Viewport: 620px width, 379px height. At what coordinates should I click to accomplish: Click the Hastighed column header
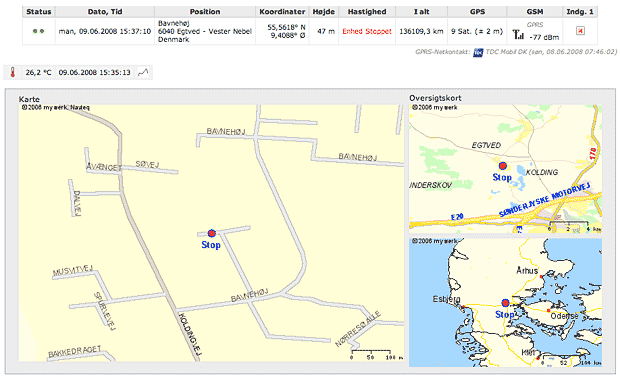[367, 12]
